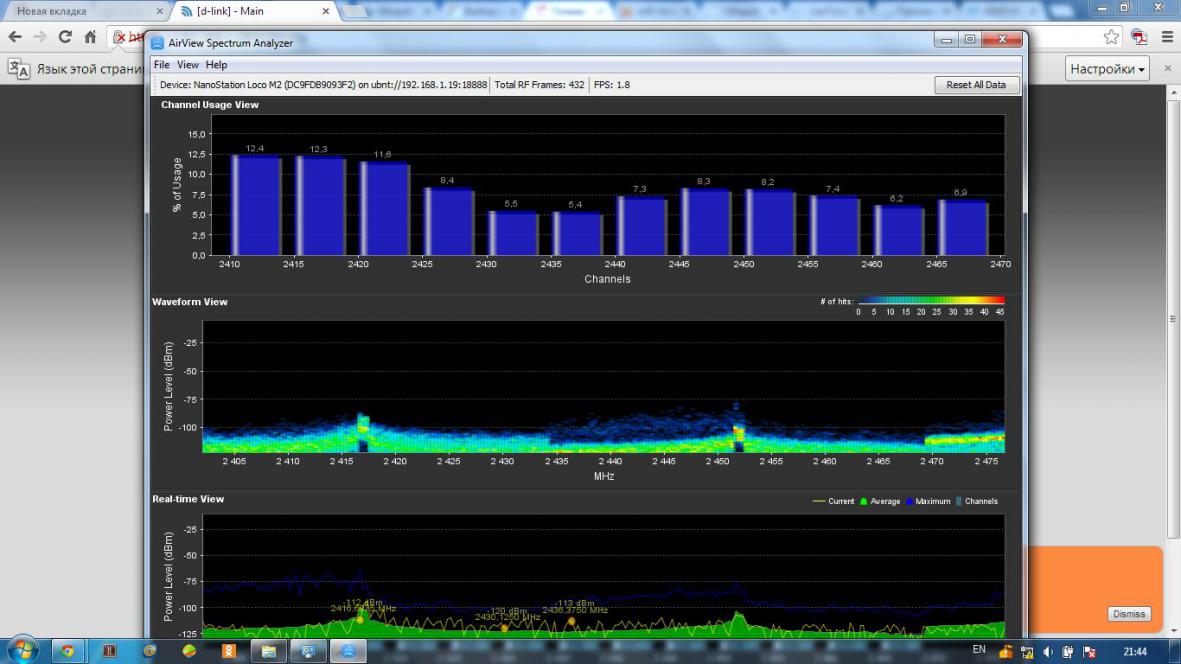Open the Odnoklassniki orange taskbar icon
This screenshot has height=664, width=1181.
click(x=229, y=651)
